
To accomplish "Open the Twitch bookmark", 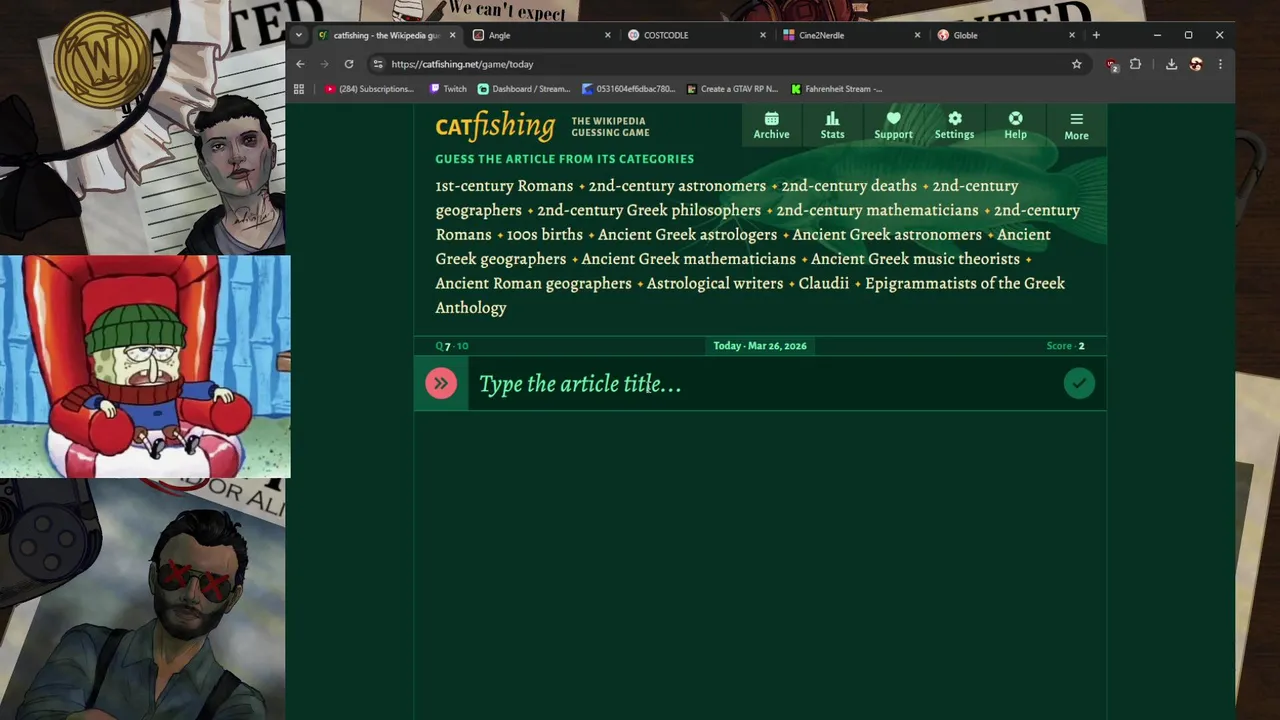I will pos(448,89).
